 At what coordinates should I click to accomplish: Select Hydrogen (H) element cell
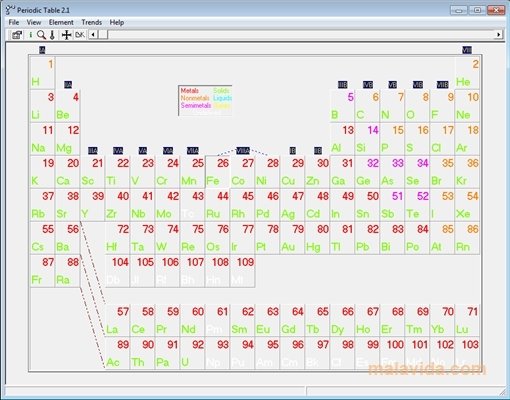pyautogui.click(x=42, y=73)
